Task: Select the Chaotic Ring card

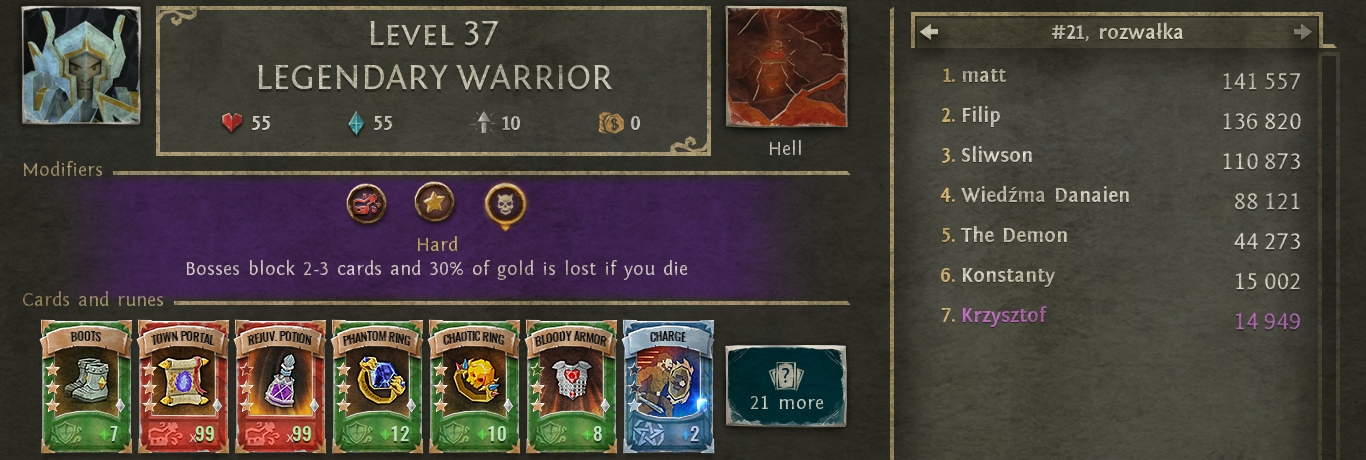Action: (x=474, y=386)
